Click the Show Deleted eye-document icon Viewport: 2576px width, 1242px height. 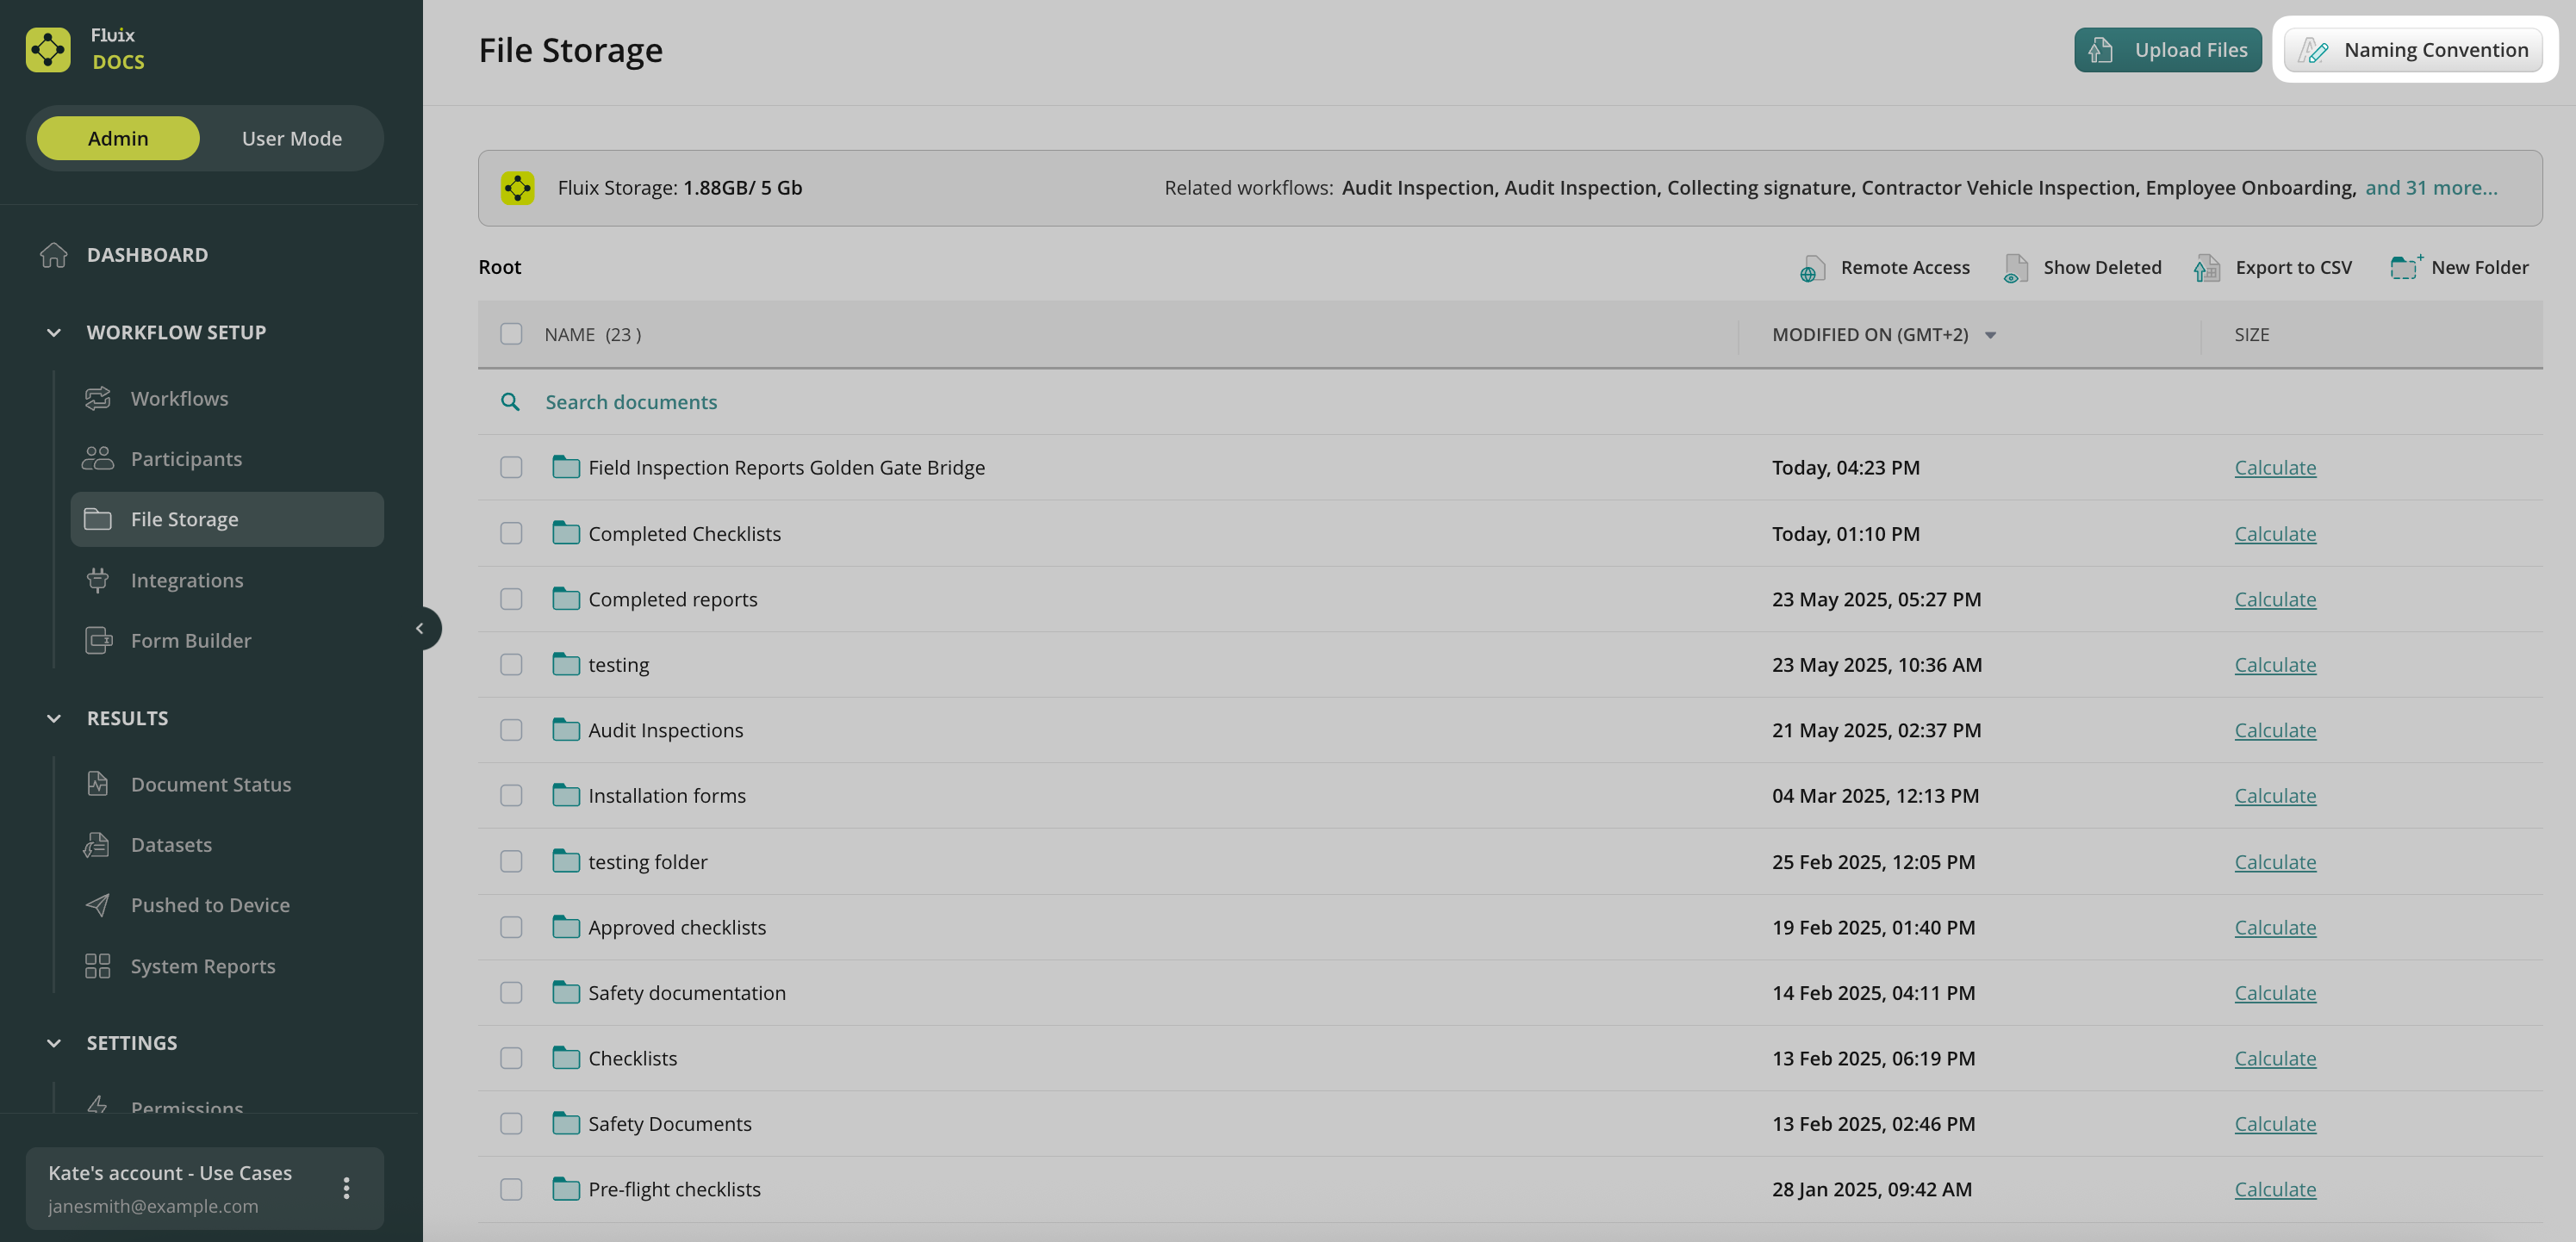coord(2015,268)
